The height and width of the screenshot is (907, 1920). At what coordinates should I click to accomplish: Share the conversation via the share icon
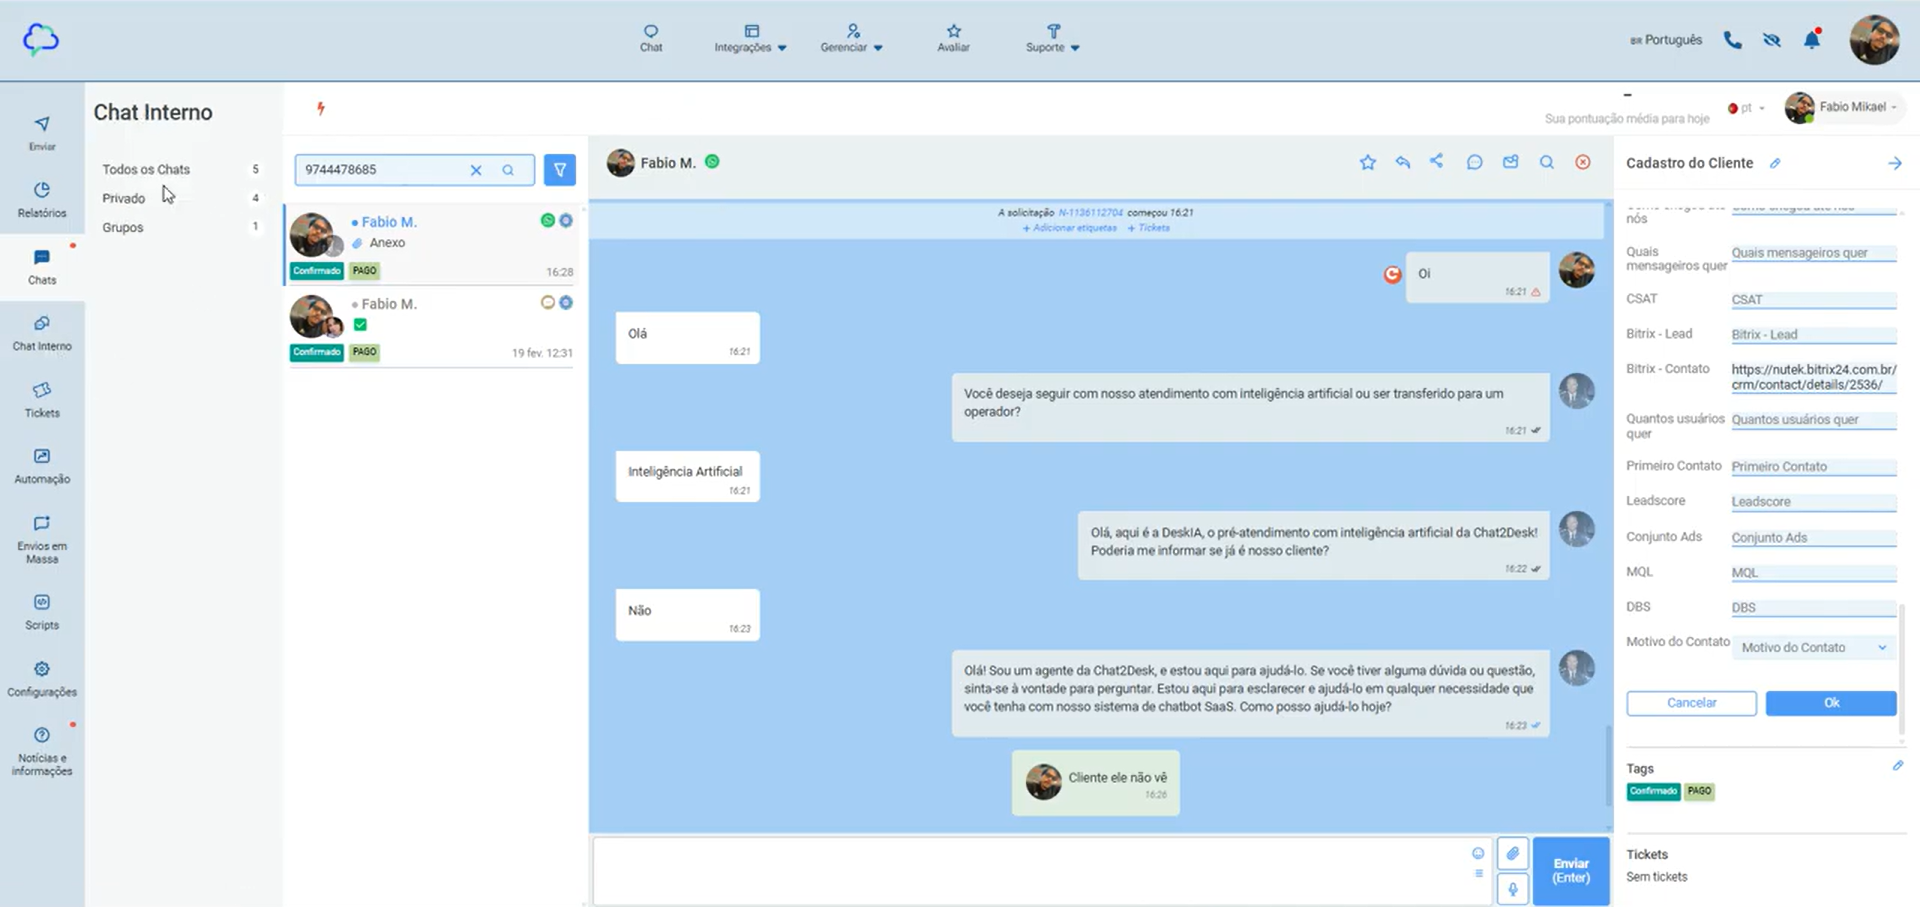point(1437,161)
